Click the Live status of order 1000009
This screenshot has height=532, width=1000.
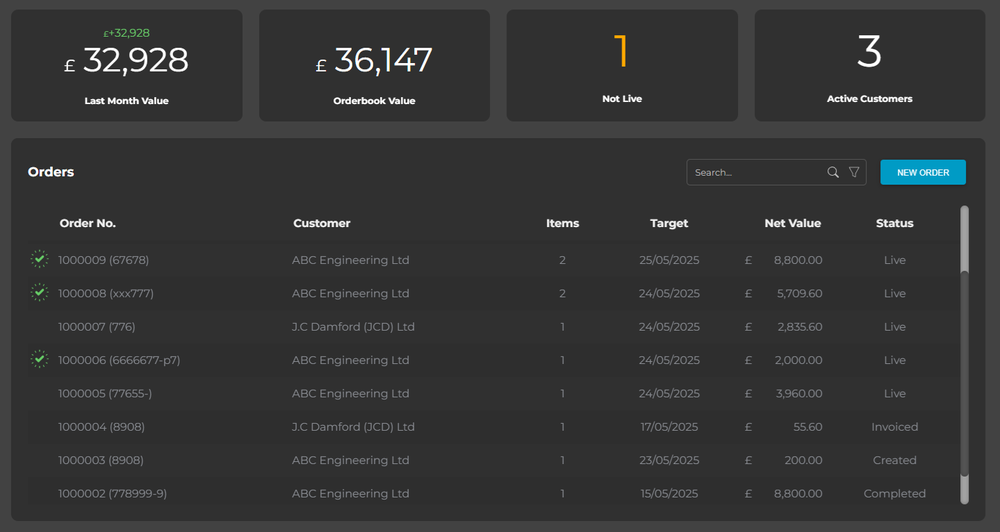(895, 260)
